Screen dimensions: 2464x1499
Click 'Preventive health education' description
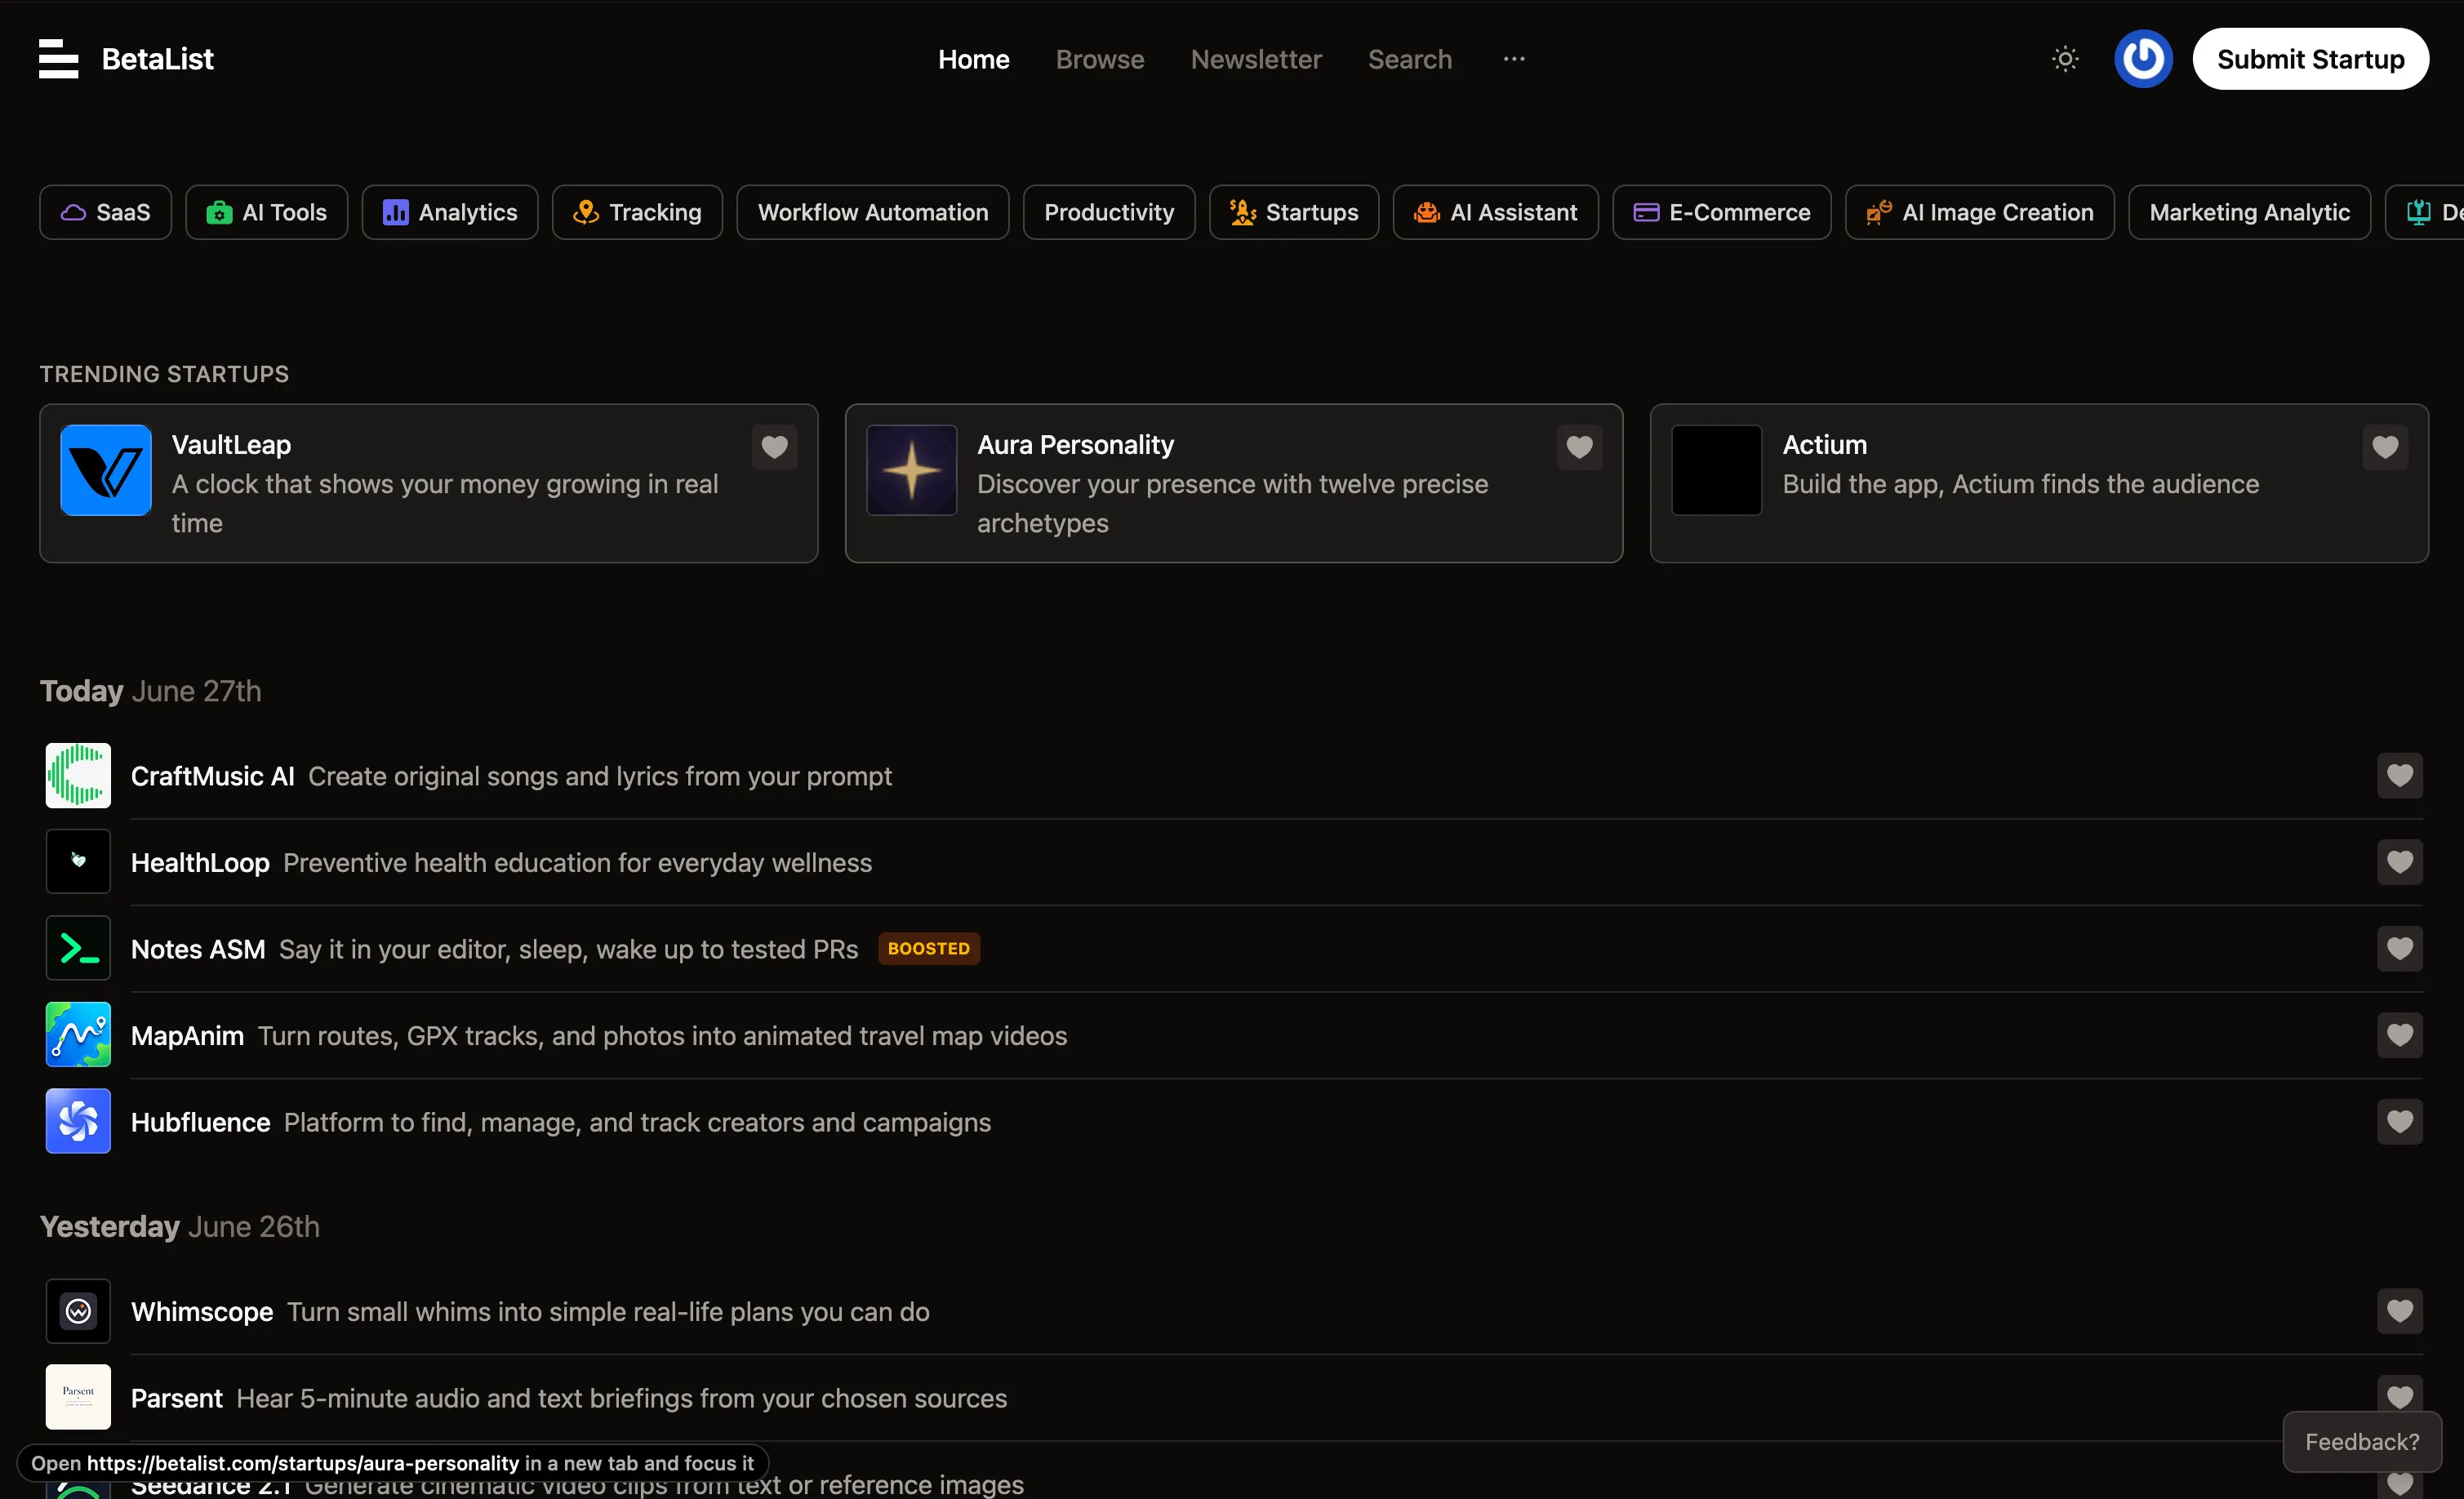[x=578, y=862]
